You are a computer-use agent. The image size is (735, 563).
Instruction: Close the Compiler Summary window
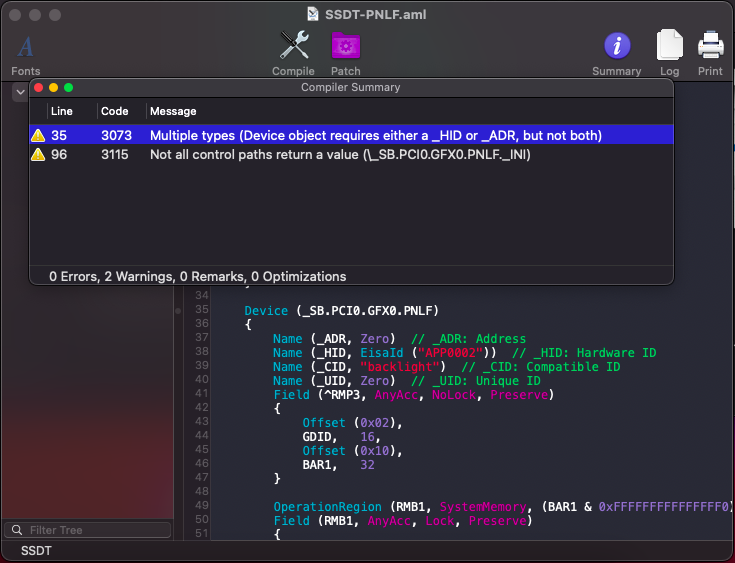[39, 88]
